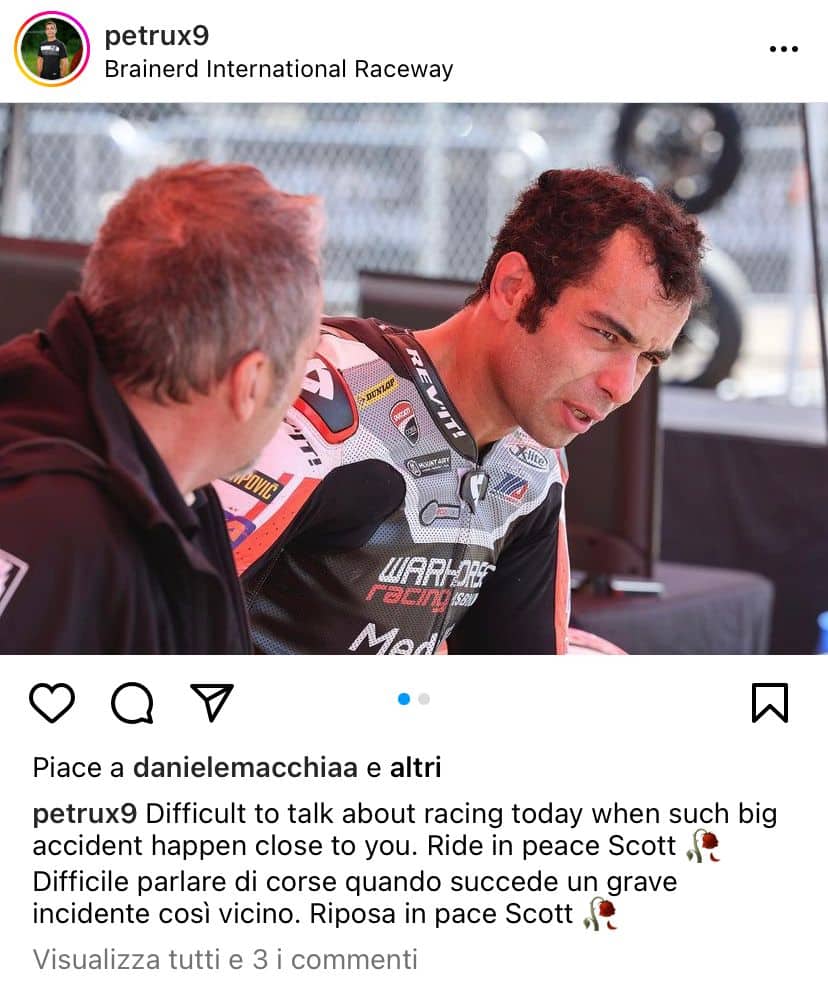Select the first blue carousel dot
Image resolution: width=828 pixels, height=996 pixels.
403,699
